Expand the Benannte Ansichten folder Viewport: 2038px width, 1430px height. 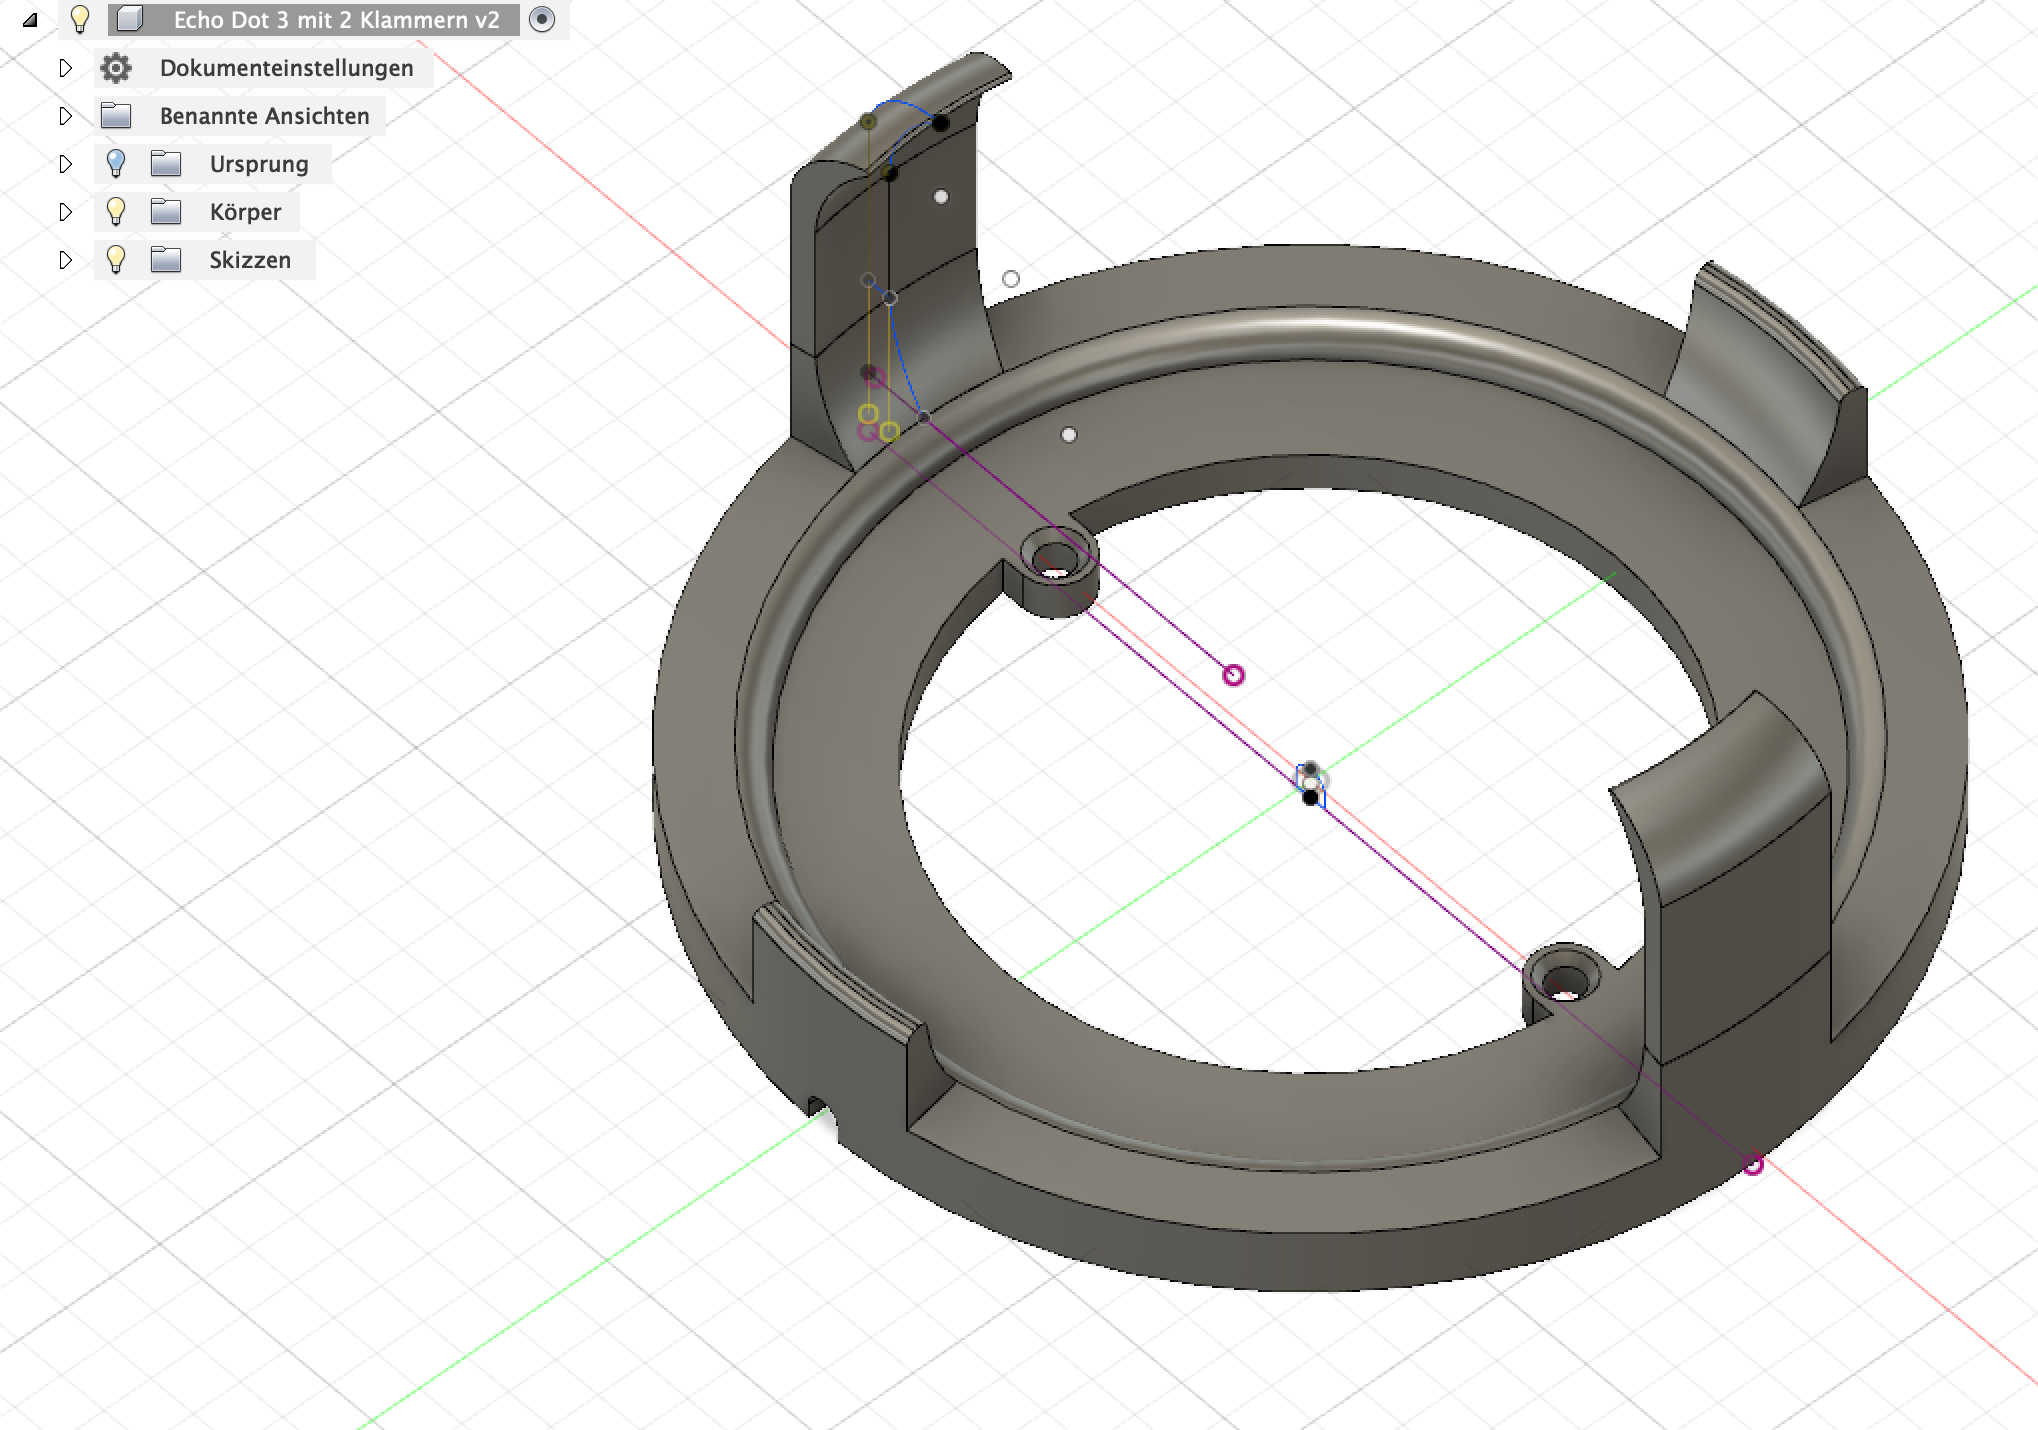(66, 116)
